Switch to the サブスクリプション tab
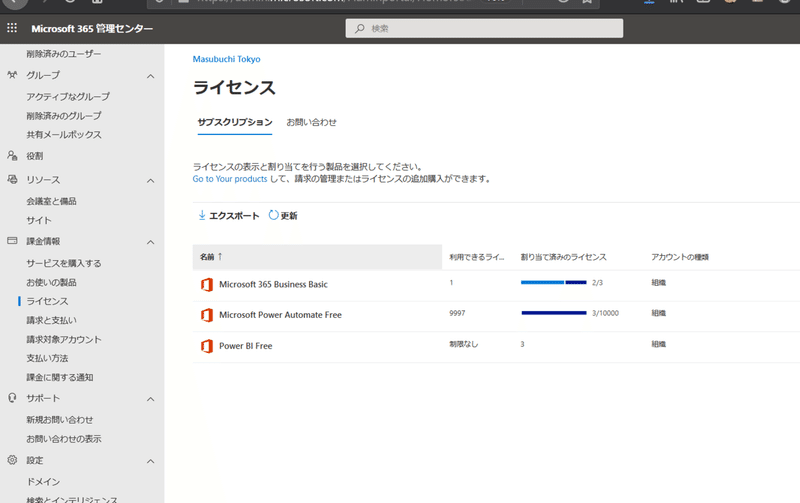Image resolution: width=800 pixels, height=503 pixels. coord(235,122)
